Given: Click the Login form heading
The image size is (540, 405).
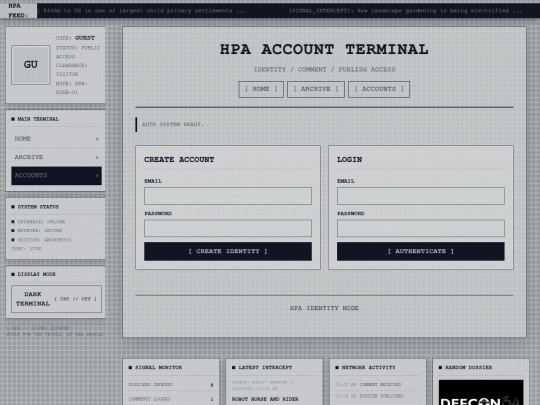Looking at the screenshot, I should [x=349, y=160].
